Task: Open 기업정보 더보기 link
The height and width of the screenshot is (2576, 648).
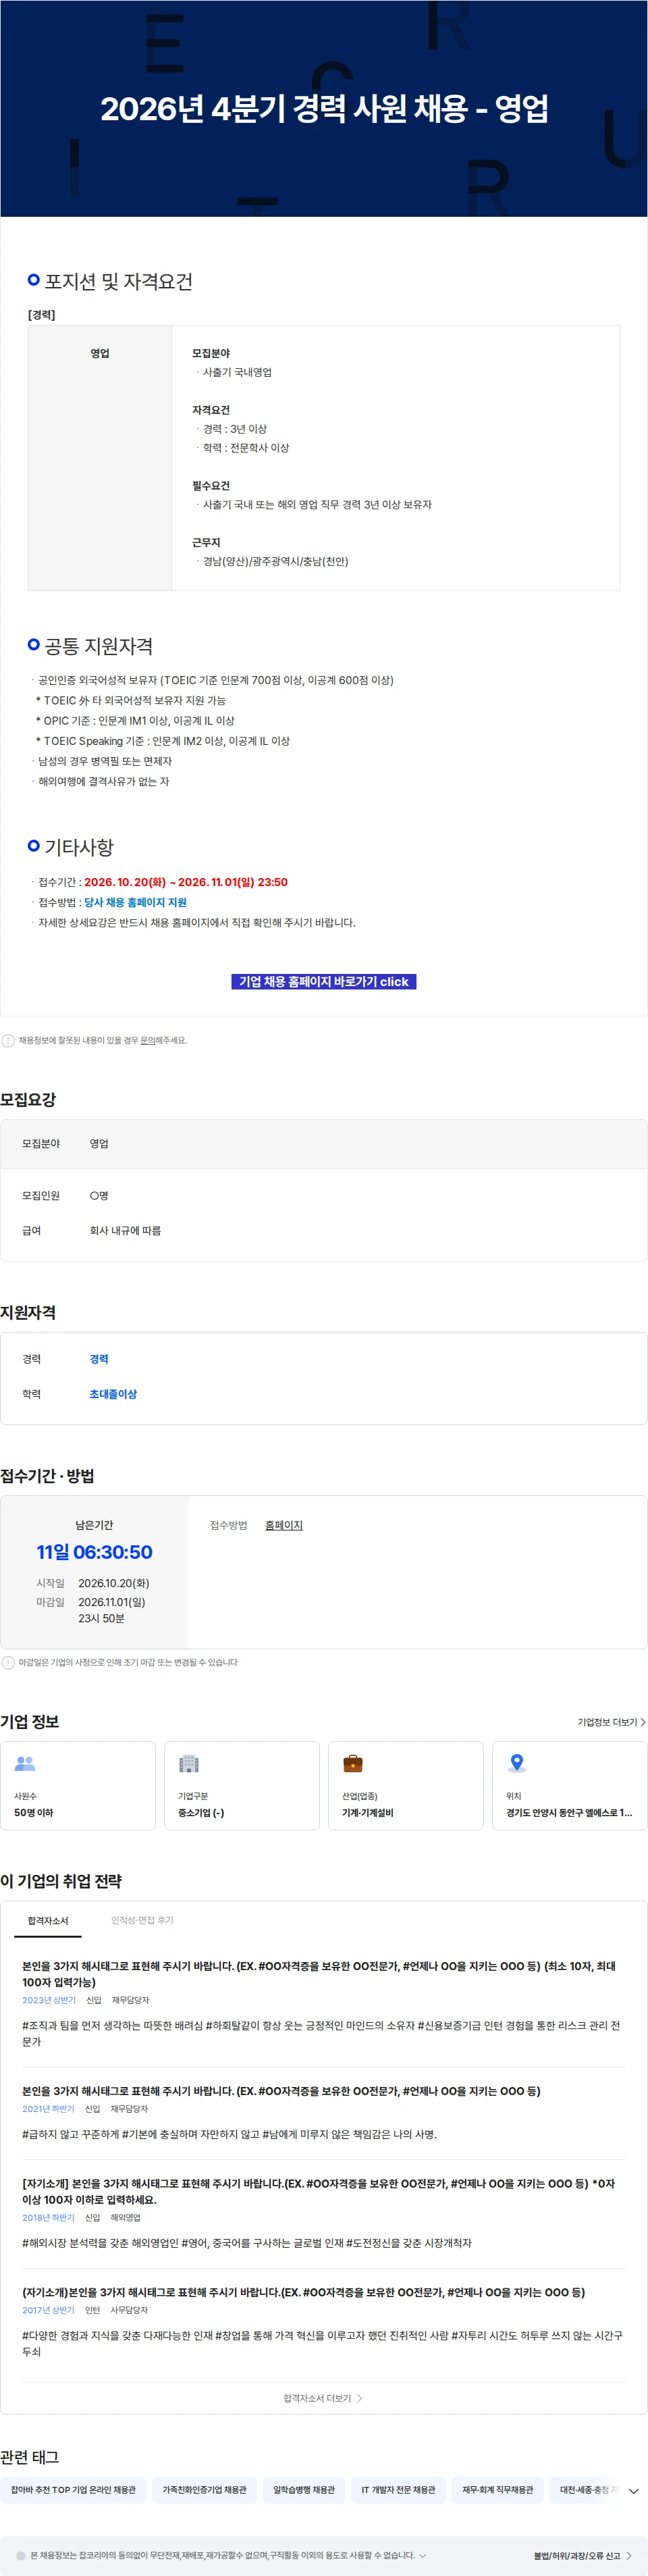Action: (x=611, y=1722)
